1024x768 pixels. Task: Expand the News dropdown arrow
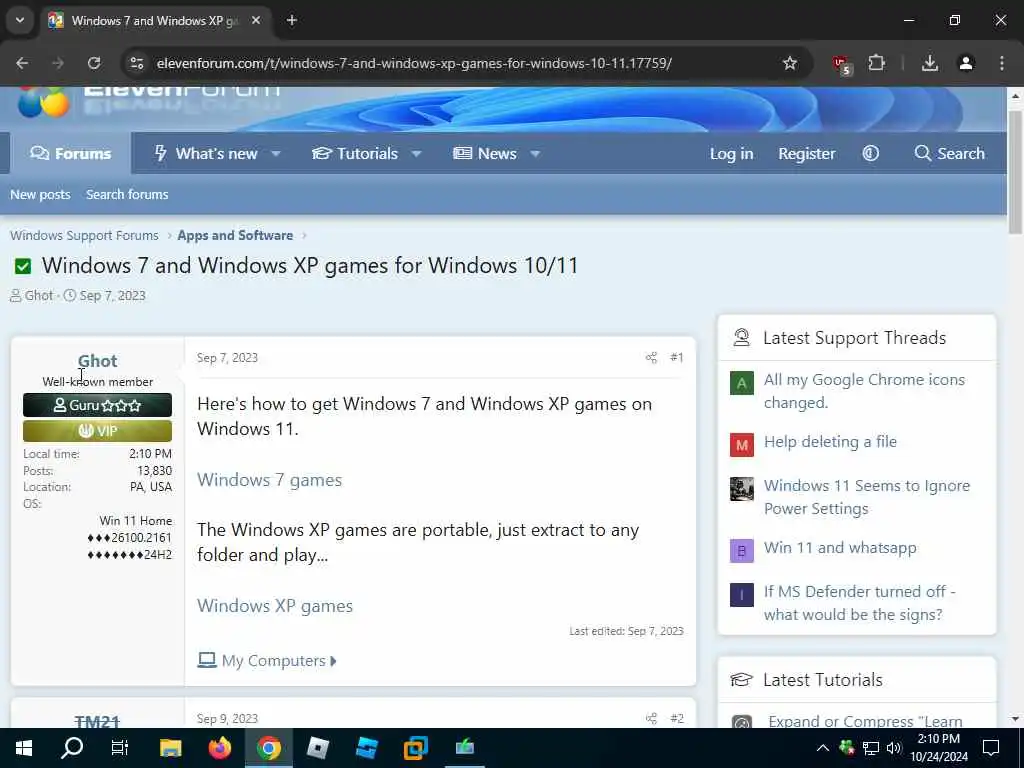tap(535, 154)
